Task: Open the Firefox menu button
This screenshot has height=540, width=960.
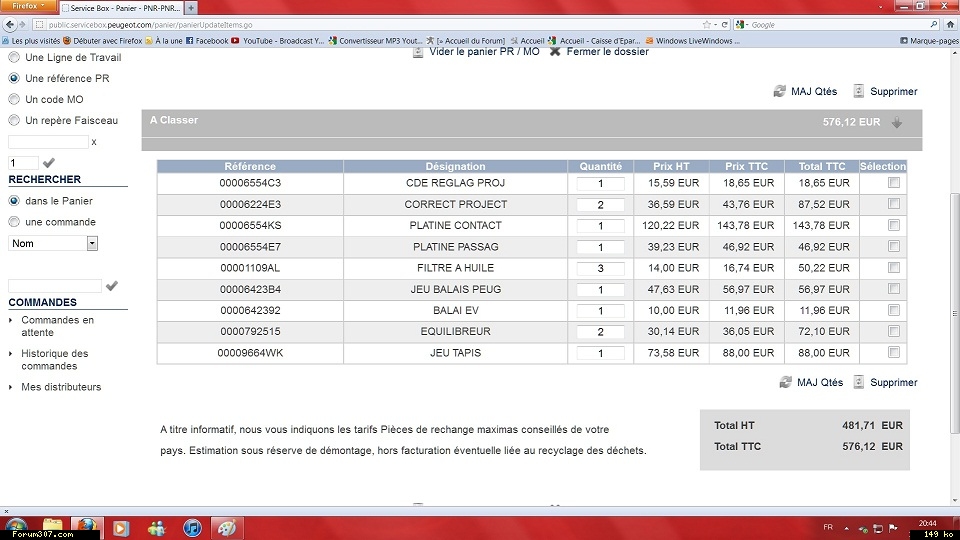Action: click(28, 6)
